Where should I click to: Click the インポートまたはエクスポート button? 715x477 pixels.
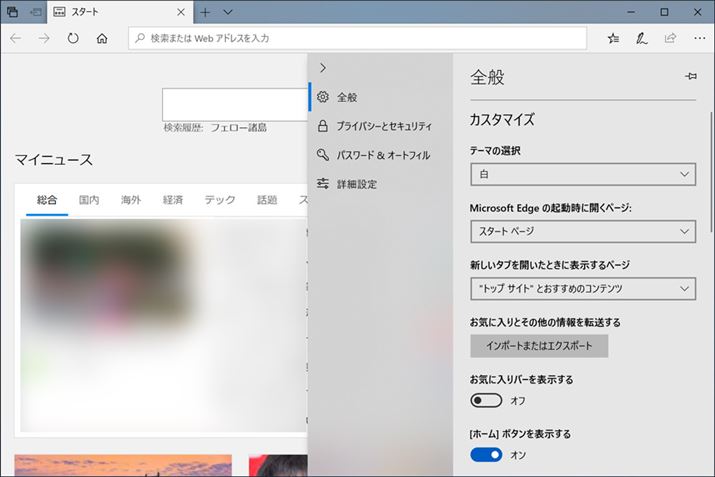[539, 346]
